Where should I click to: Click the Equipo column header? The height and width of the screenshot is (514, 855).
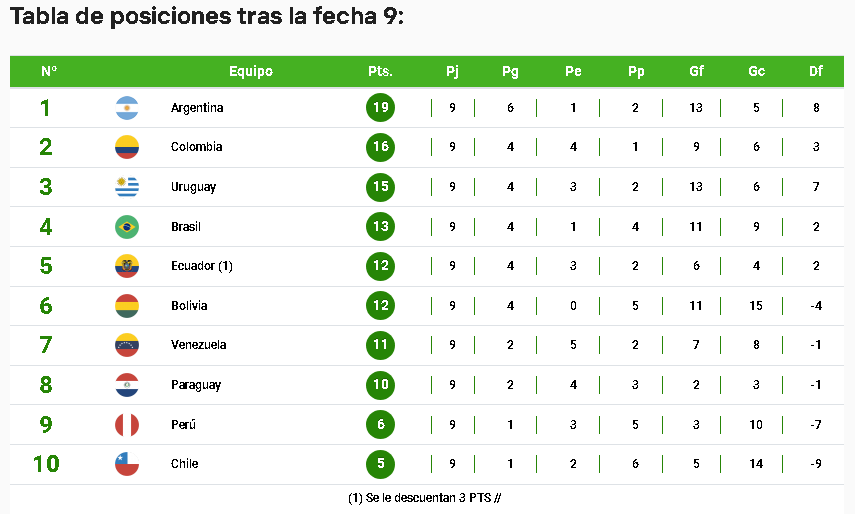[x=251, y=71]
